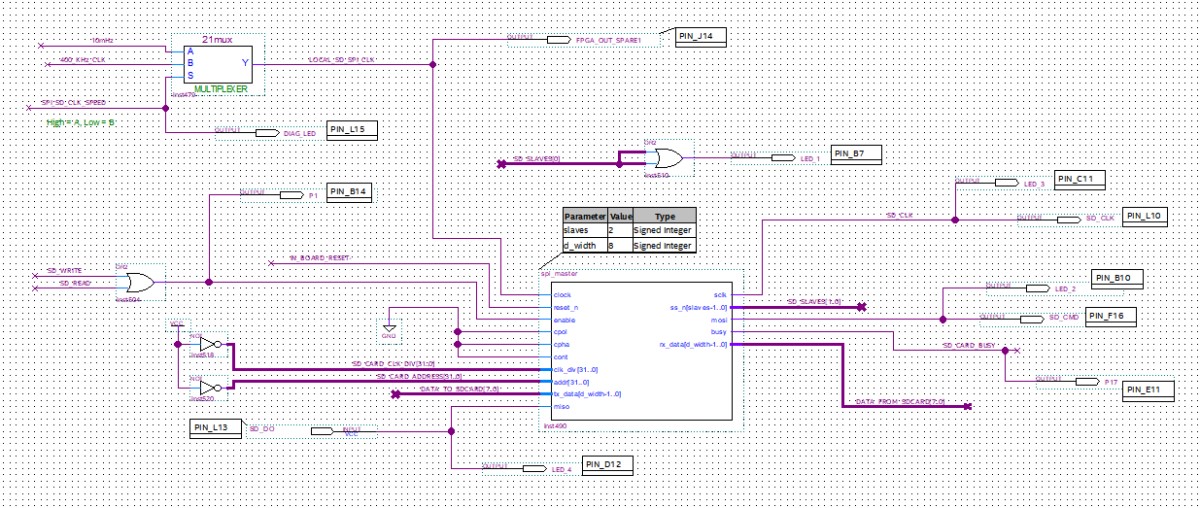Screen dimensions: 1200x508
Task: Select the SD_SLAVES[1..0] bus label
Action: [x=817, y=301]
